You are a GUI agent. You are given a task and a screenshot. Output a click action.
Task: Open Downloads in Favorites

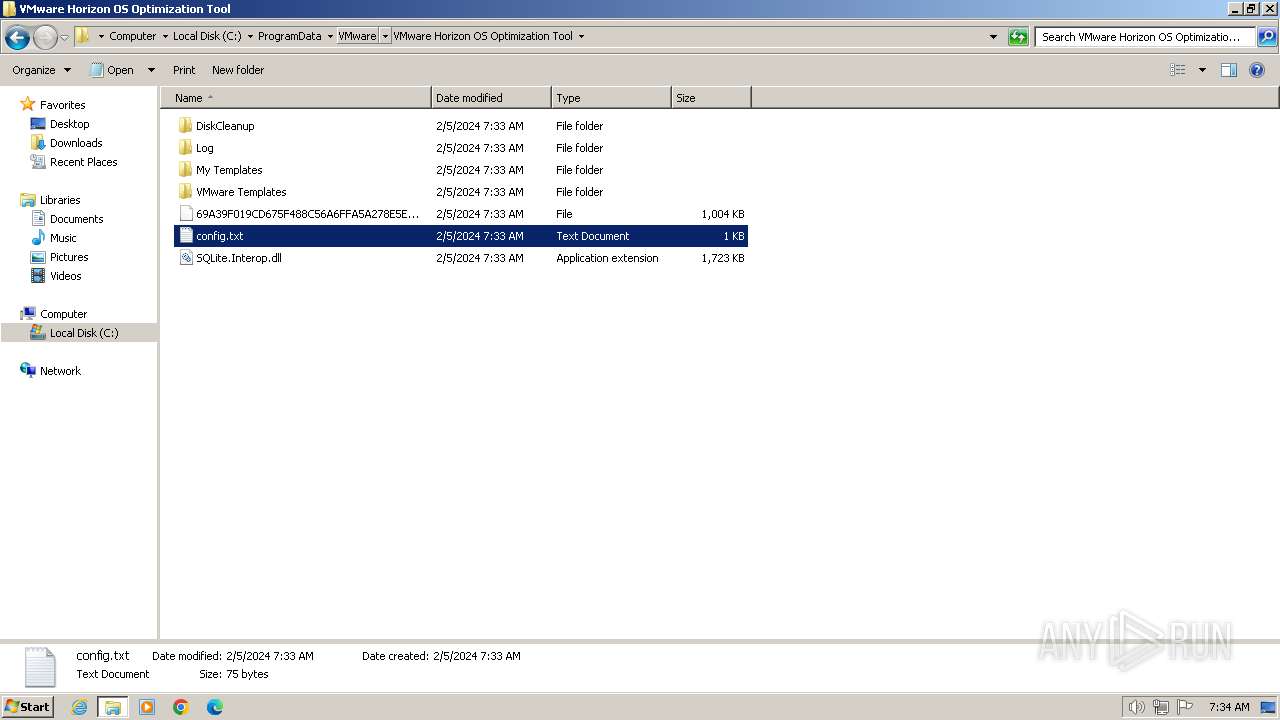(76, 143)
